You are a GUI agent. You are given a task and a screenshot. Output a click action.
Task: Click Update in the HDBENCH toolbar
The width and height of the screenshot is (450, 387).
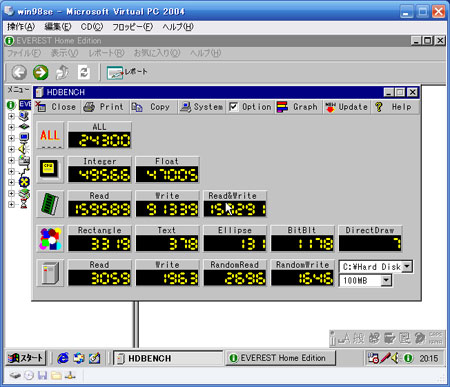point(347,107)
